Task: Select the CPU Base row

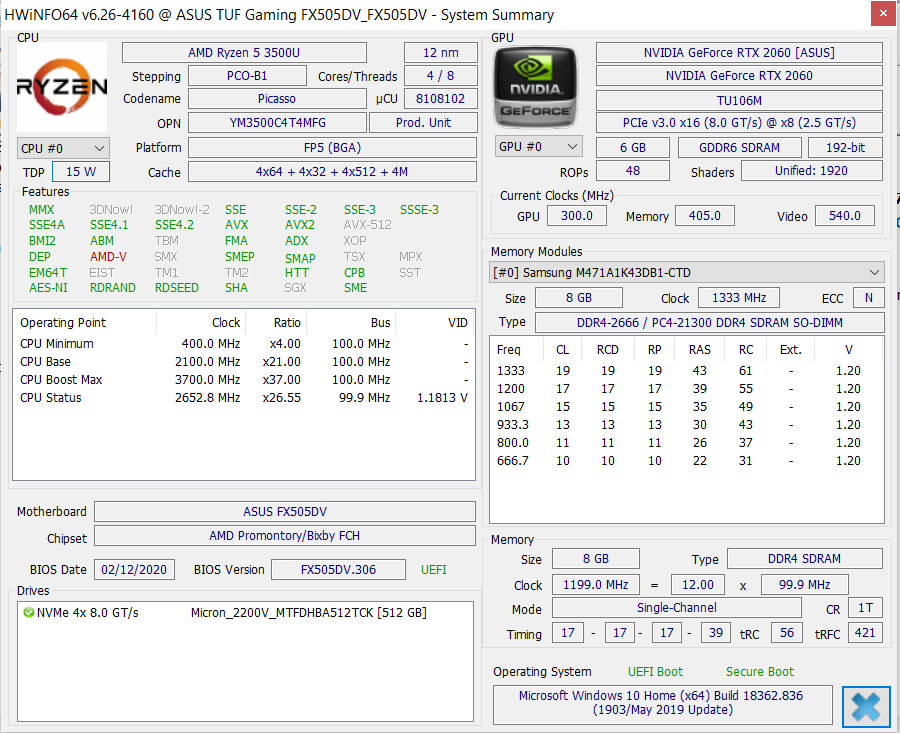Action: click(x=244, y=362)
